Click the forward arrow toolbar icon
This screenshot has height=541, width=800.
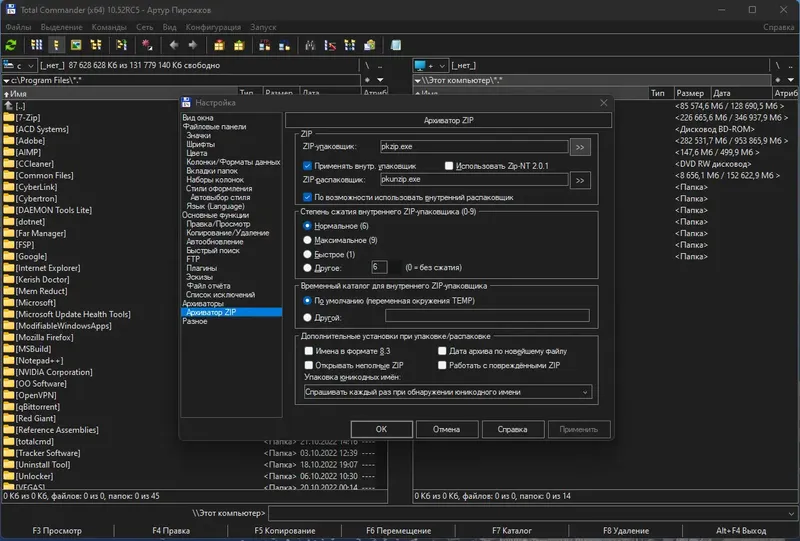[x=191, y=45]
